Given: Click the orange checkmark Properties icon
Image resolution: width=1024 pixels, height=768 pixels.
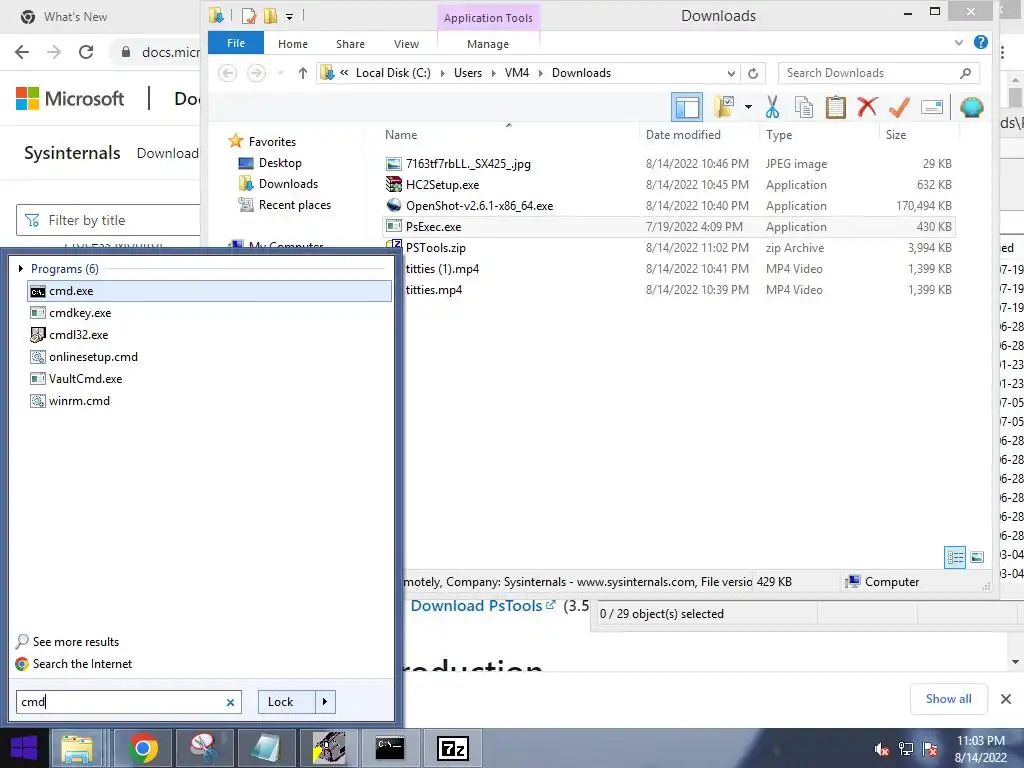Looking at the screenshot, I should point(899,106).
